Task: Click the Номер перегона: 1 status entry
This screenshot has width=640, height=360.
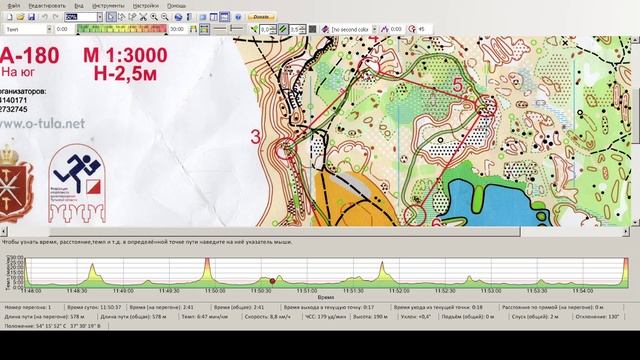Action: [x=28, y=307]
